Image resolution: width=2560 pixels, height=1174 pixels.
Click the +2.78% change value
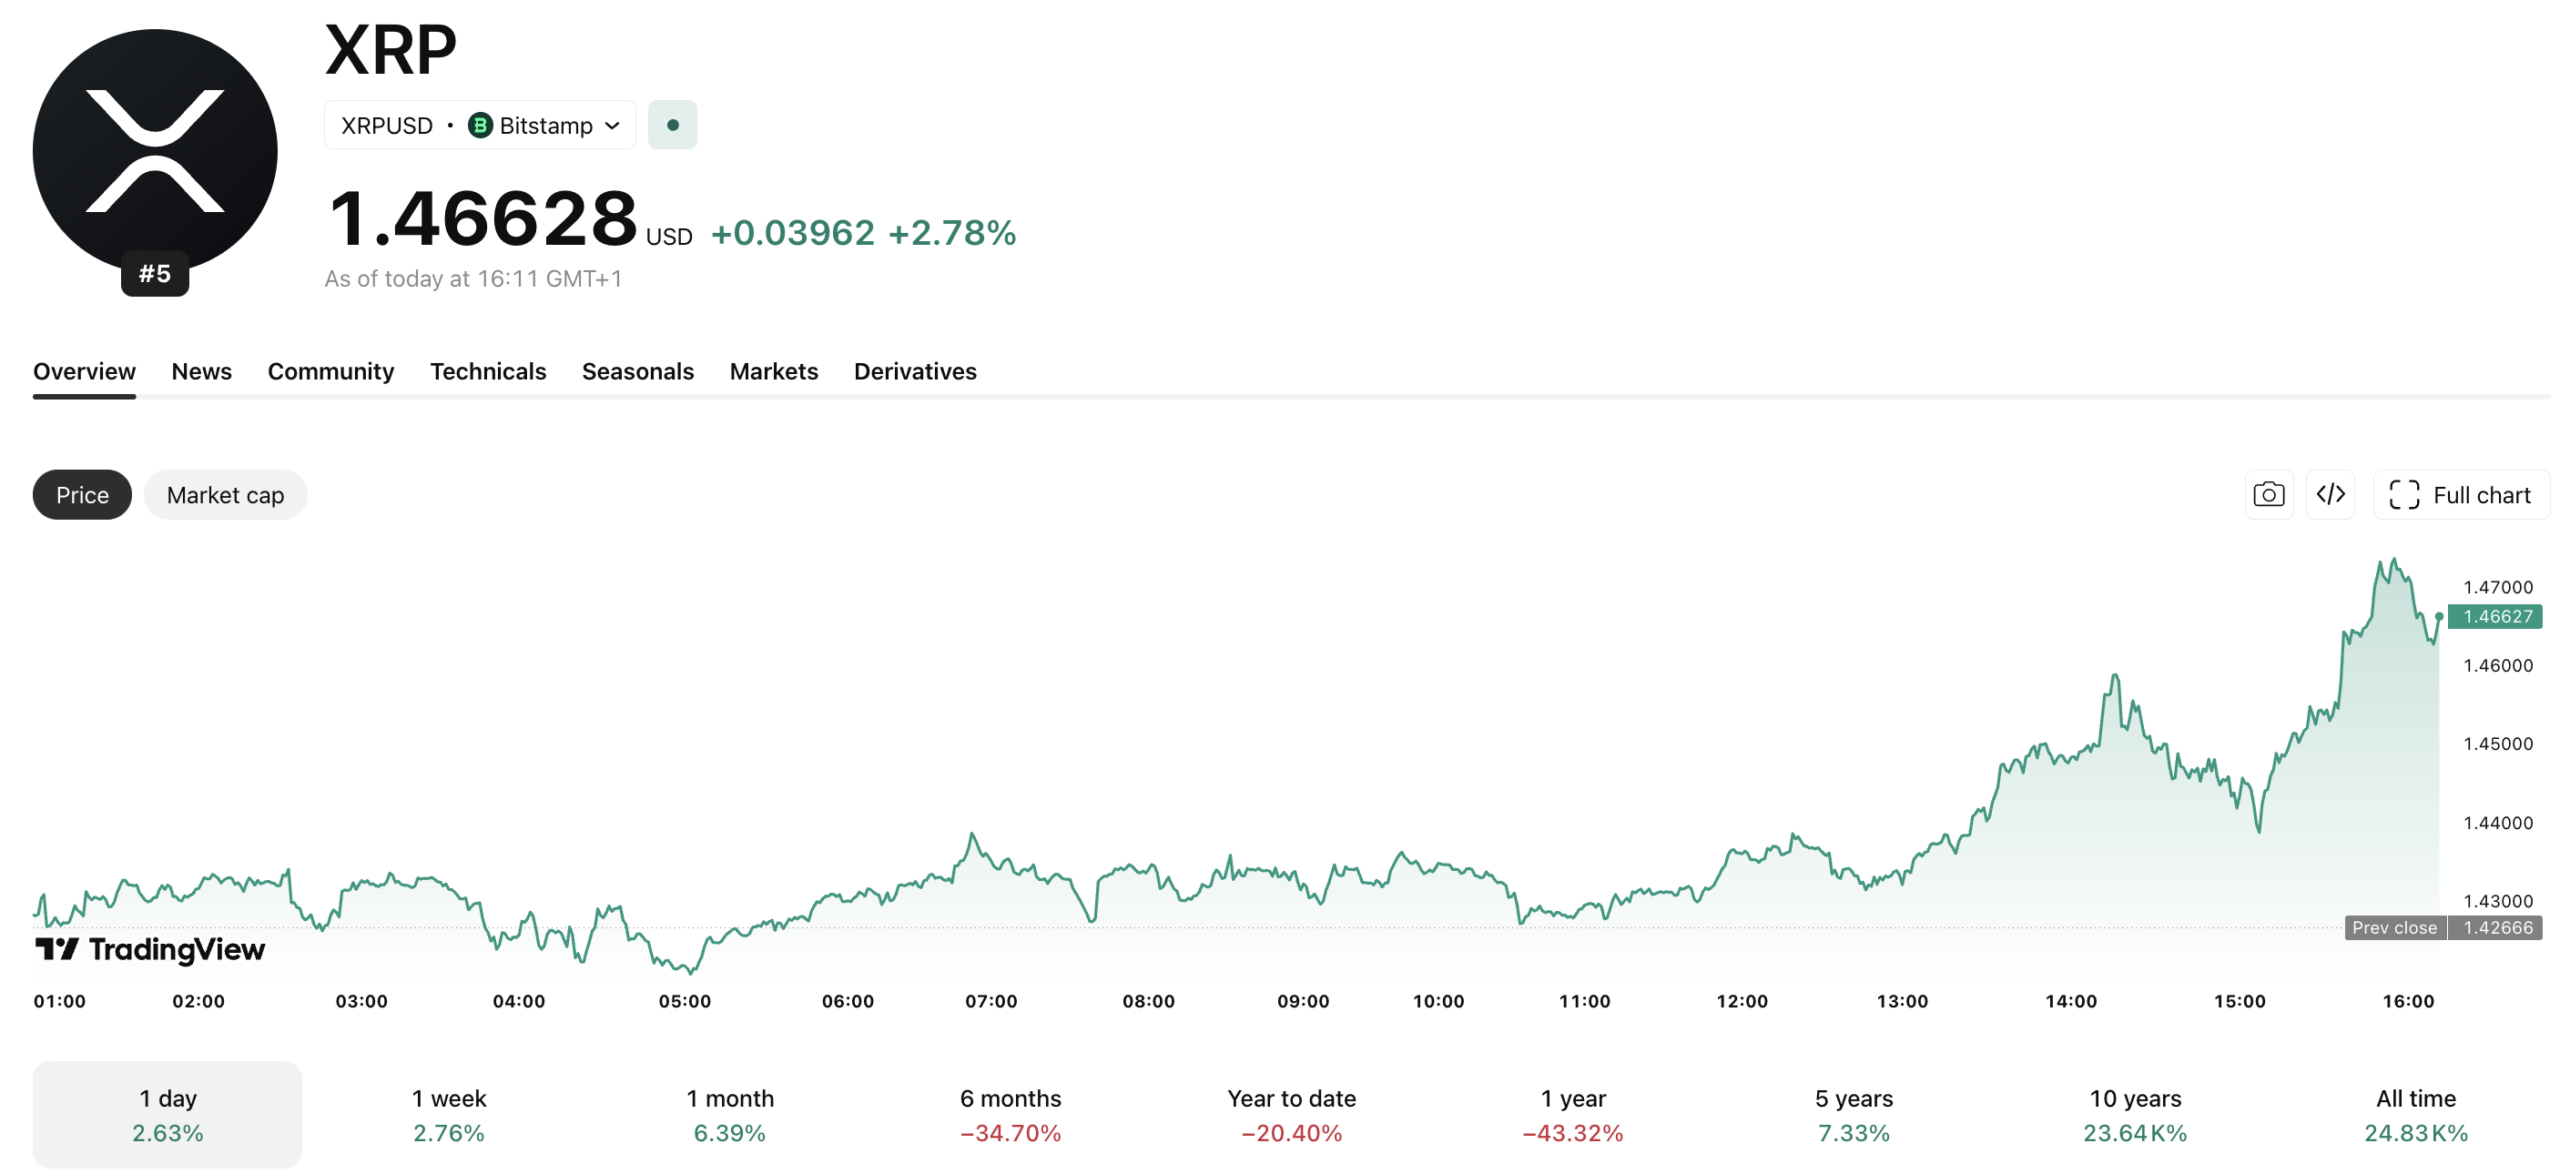[951, 233]
